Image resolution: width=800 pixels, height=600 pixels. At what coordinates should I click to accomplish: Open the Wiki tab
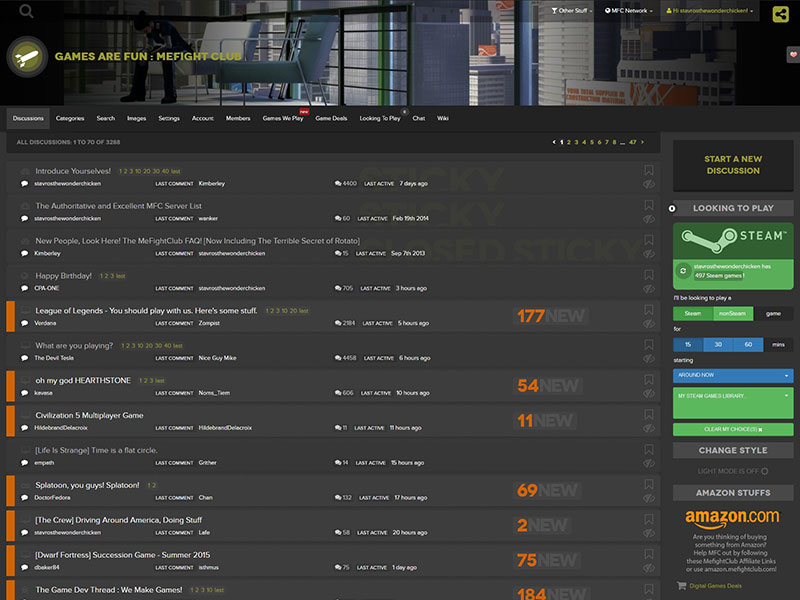(x=442, y=118)
